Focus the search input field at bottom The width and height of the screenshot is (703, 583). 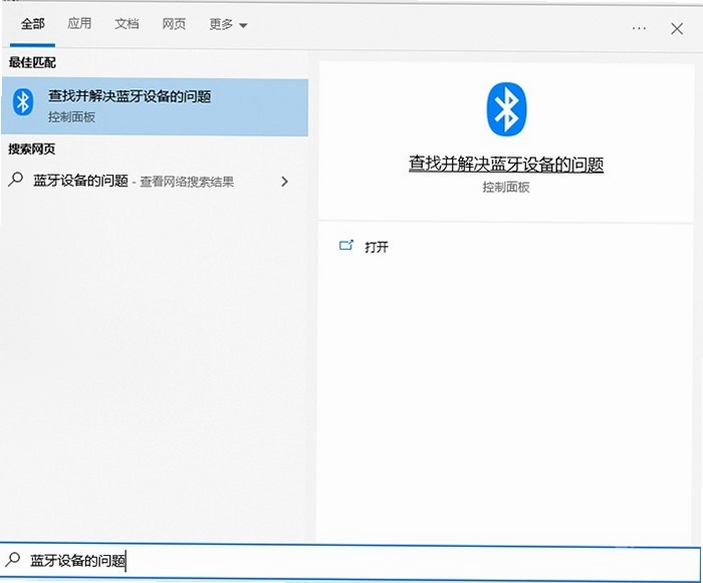[351, 561]
